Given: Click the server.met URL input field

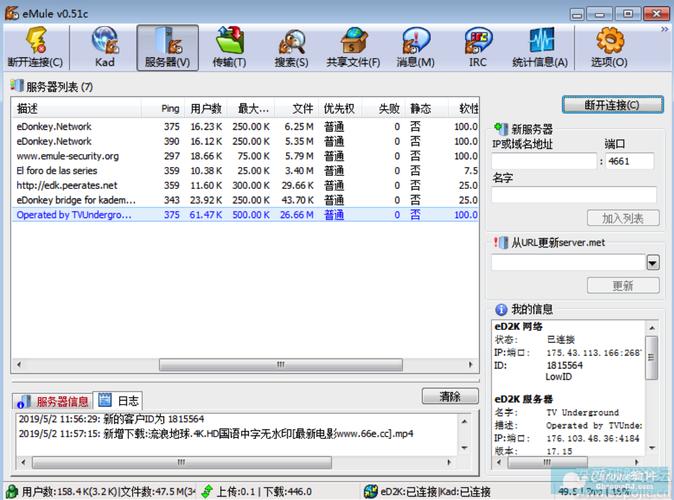Looking at the screenshot, I should (569, 262).
